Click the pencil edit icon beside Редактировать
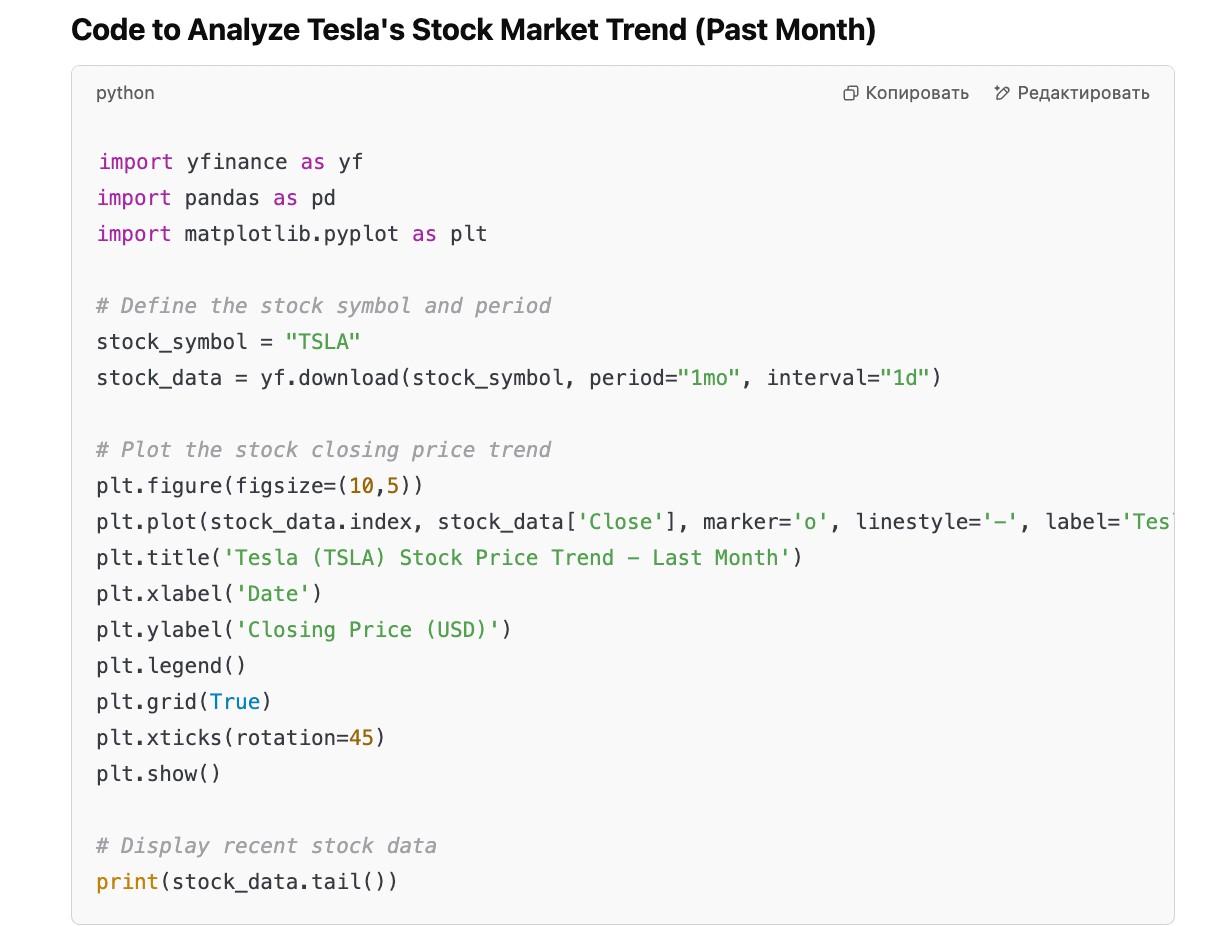 (1002, 93)
